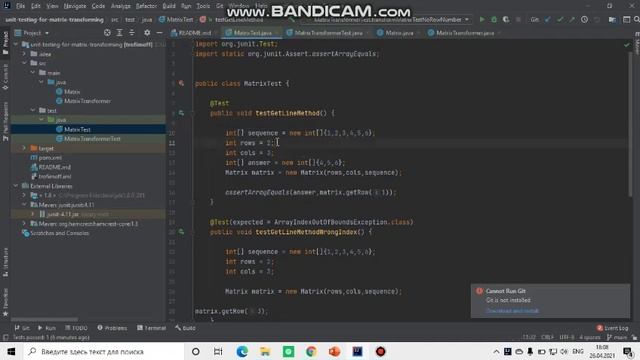
Task: Click UTF-8 encoding in status bar
Action: [567, 337]
